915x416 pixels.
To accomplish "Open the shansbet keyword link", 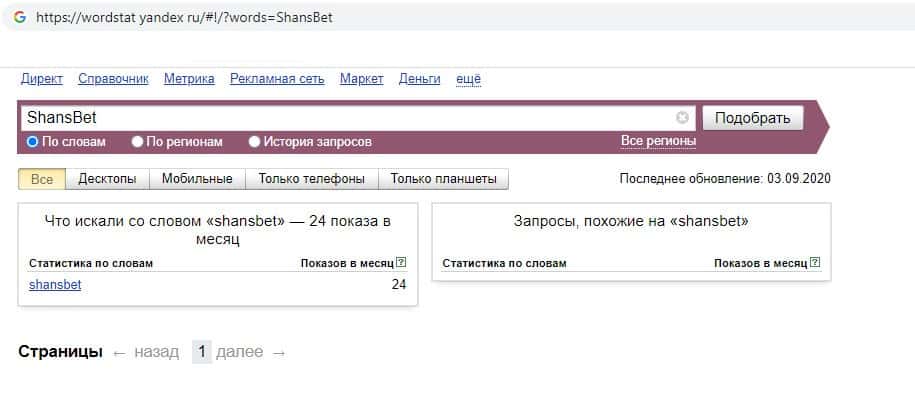I will (x=55, y=285).
